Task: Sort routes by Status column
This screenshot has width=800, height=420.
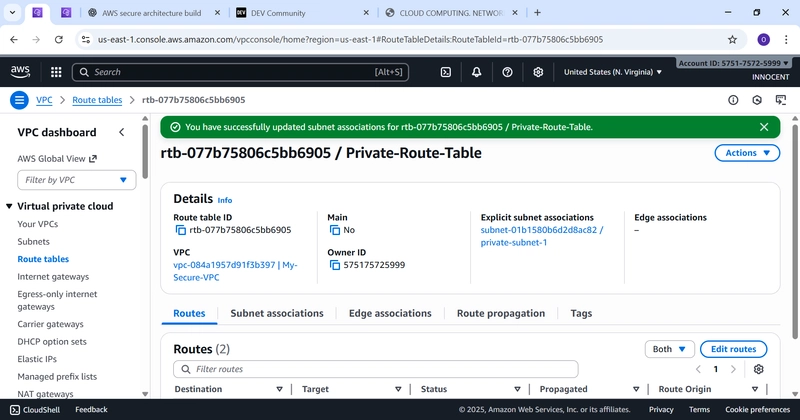Action: 517,389
